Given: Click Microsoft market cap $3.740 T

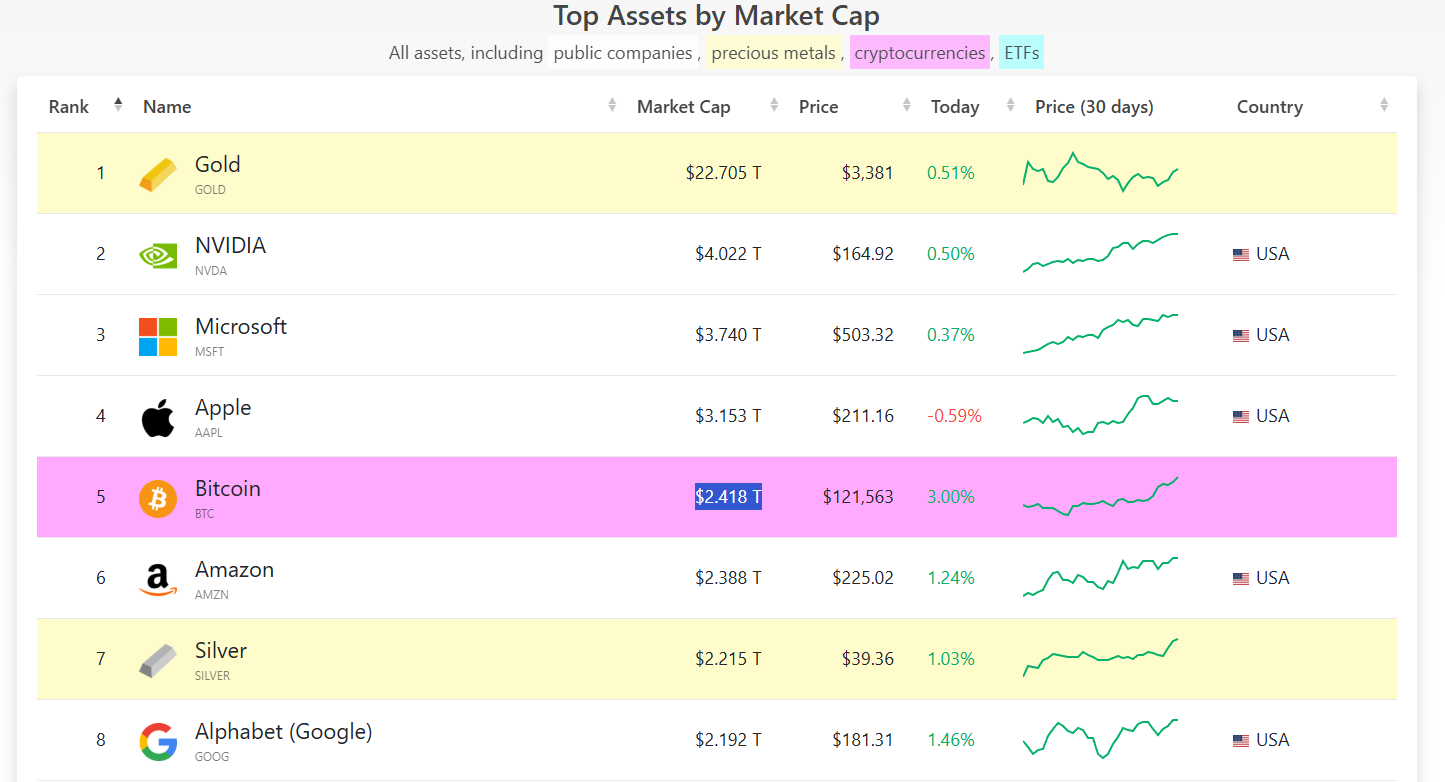Looking at the screenshot, I should (728, 336).
